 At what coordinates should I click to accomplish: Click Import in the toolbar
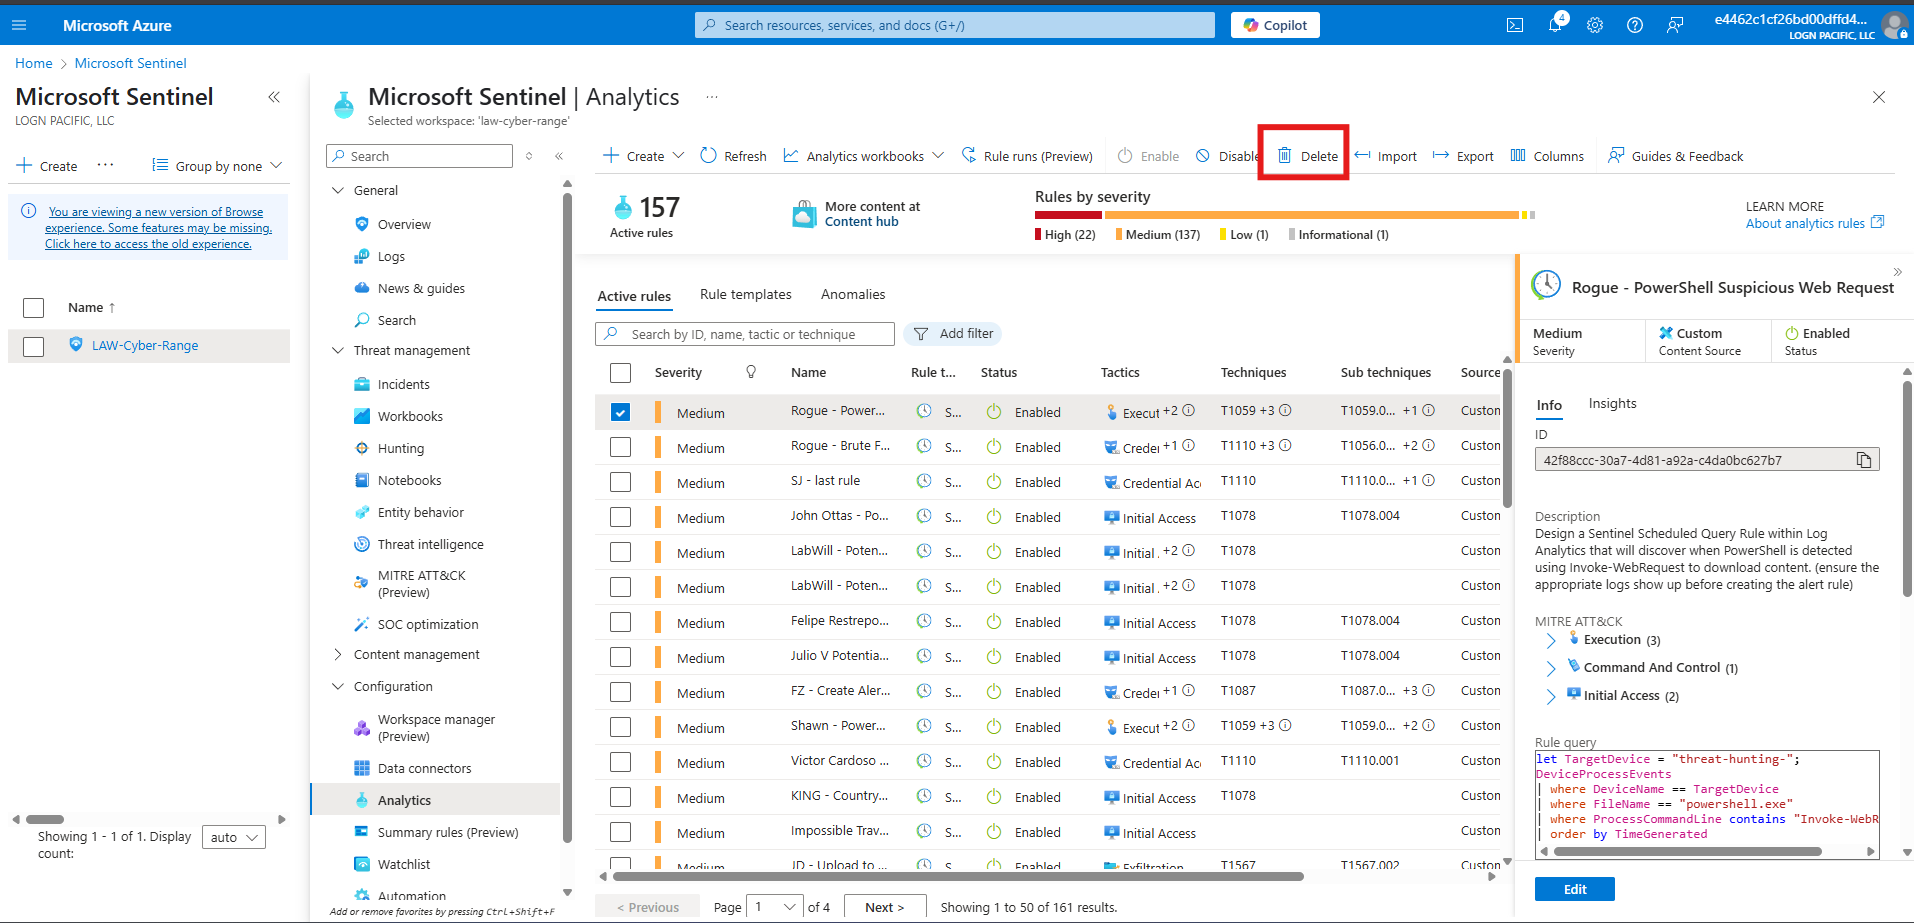tap(1385, 156)
